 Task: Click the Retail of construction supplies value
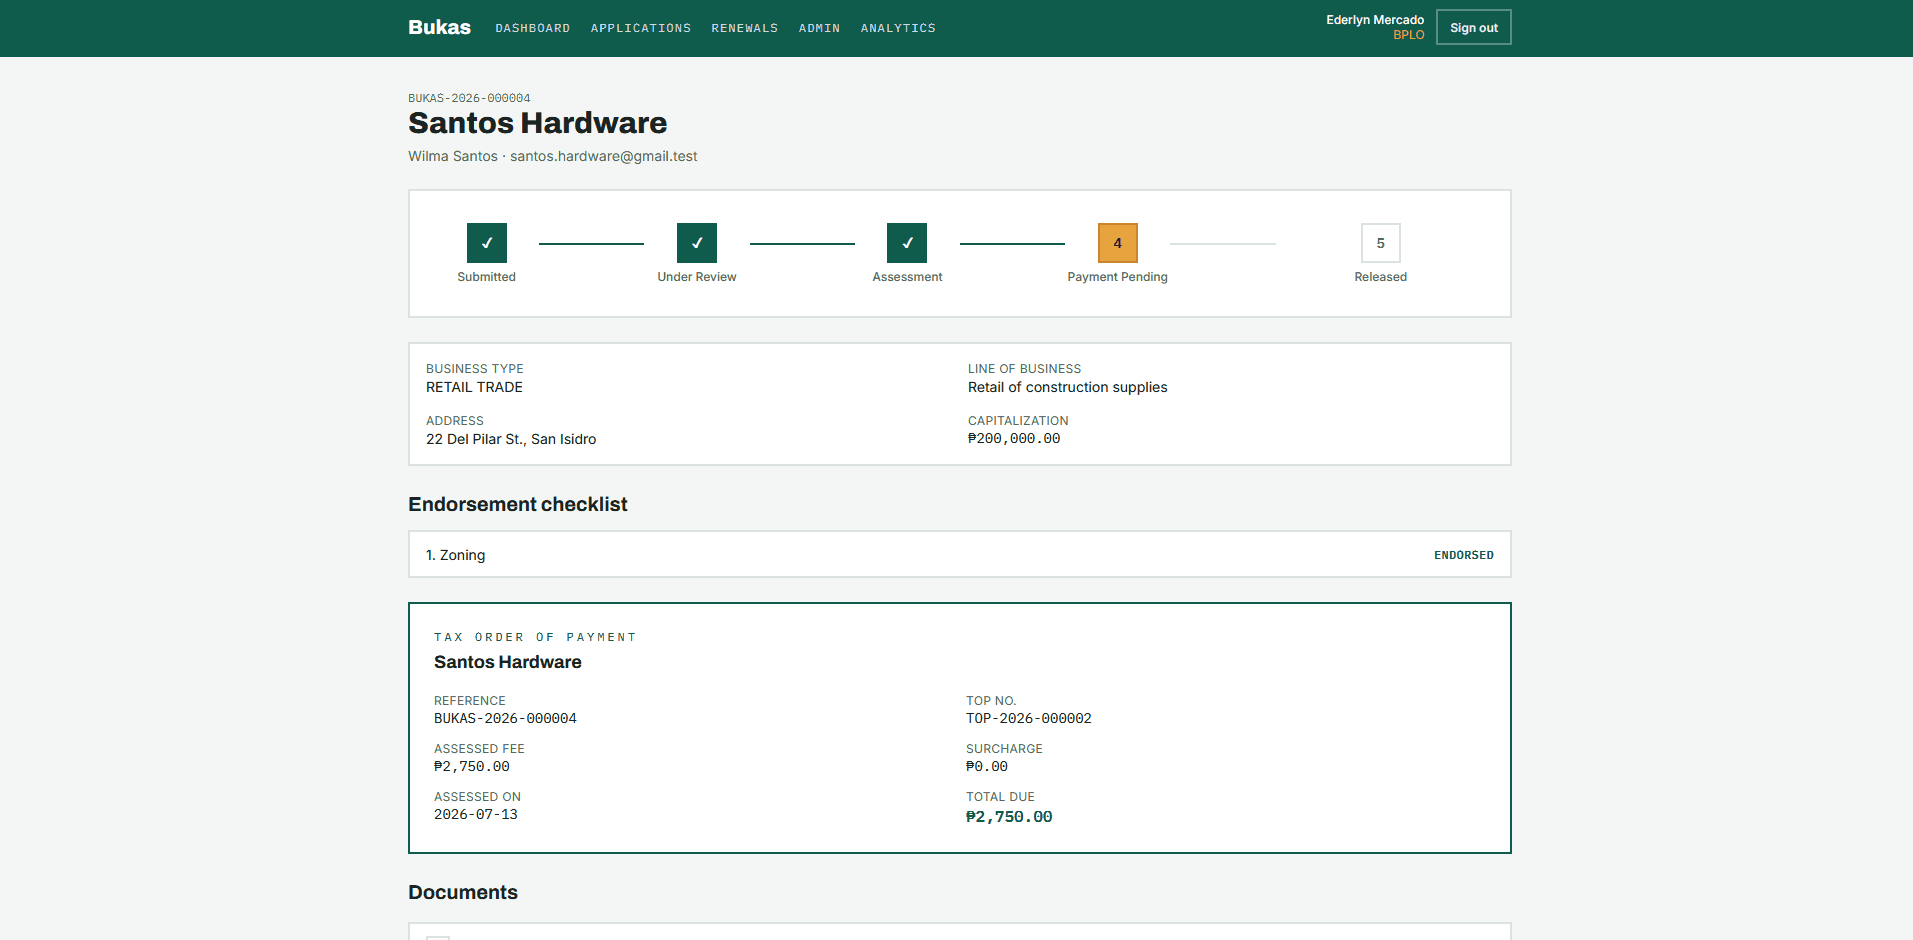tap(1067, 387)
